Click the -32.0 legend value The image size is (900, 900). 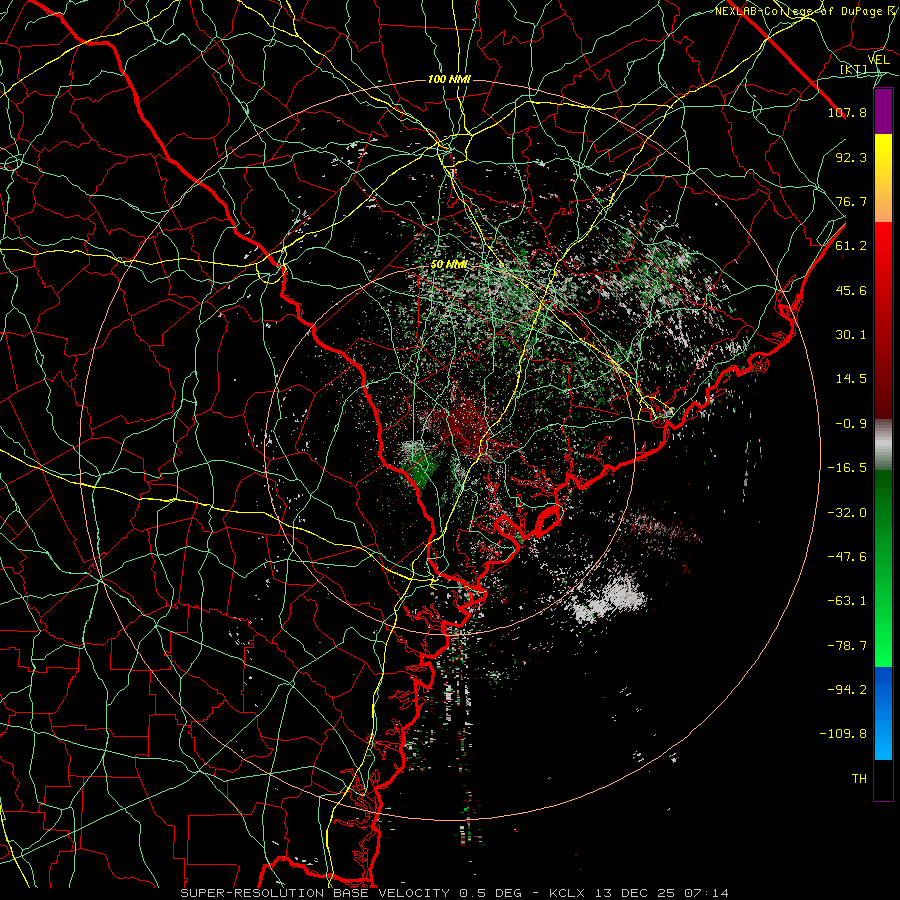coord(847,513)
